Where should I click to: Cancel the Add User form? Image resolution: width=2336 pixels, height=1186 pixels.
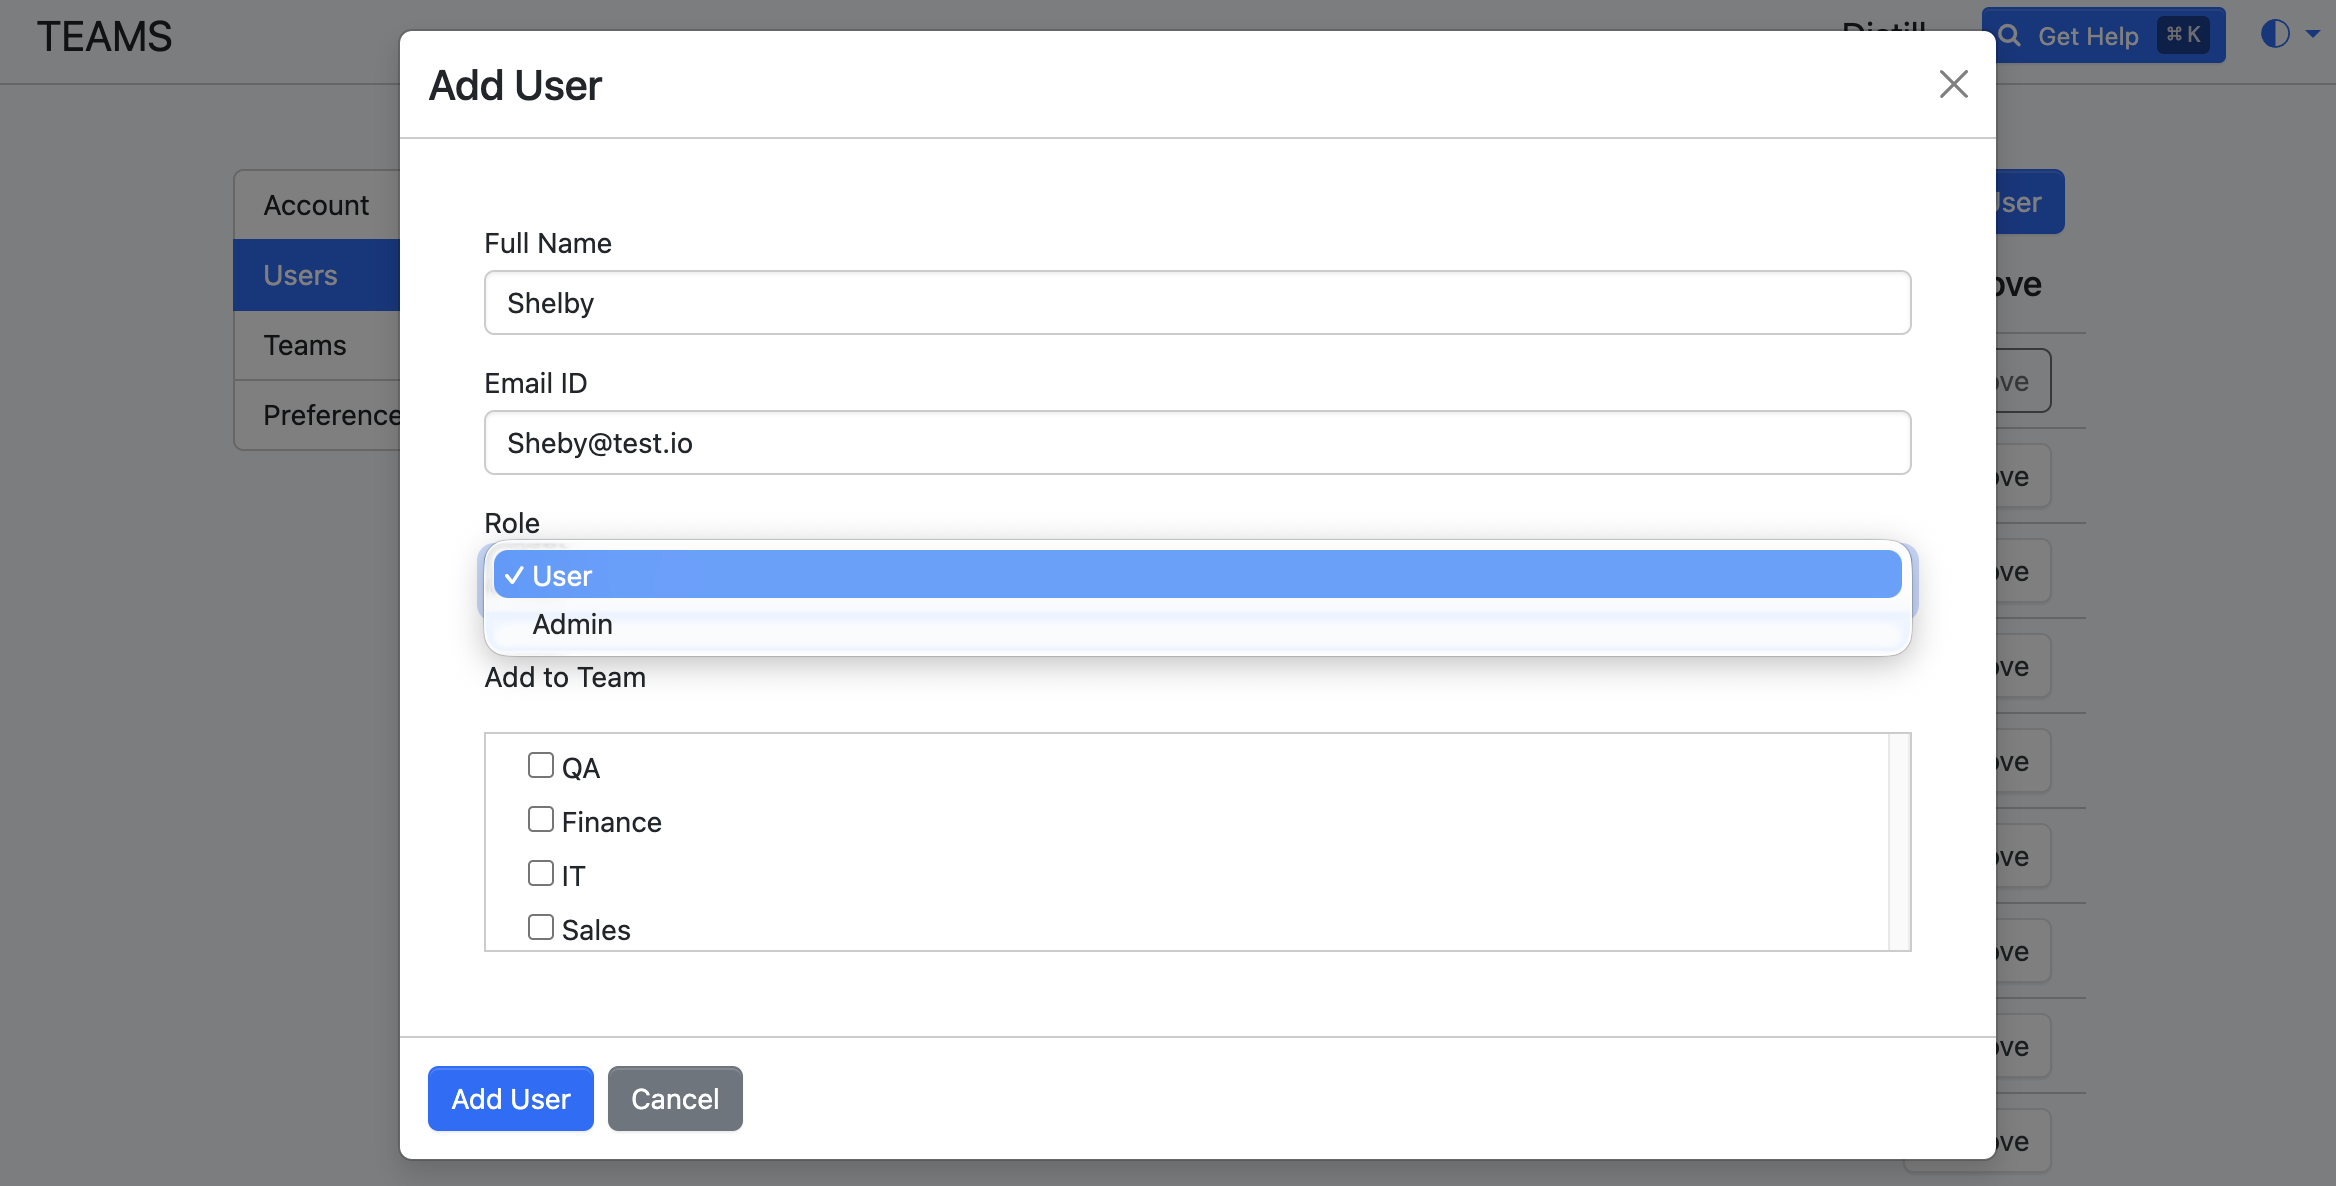tap(675, 1098)
